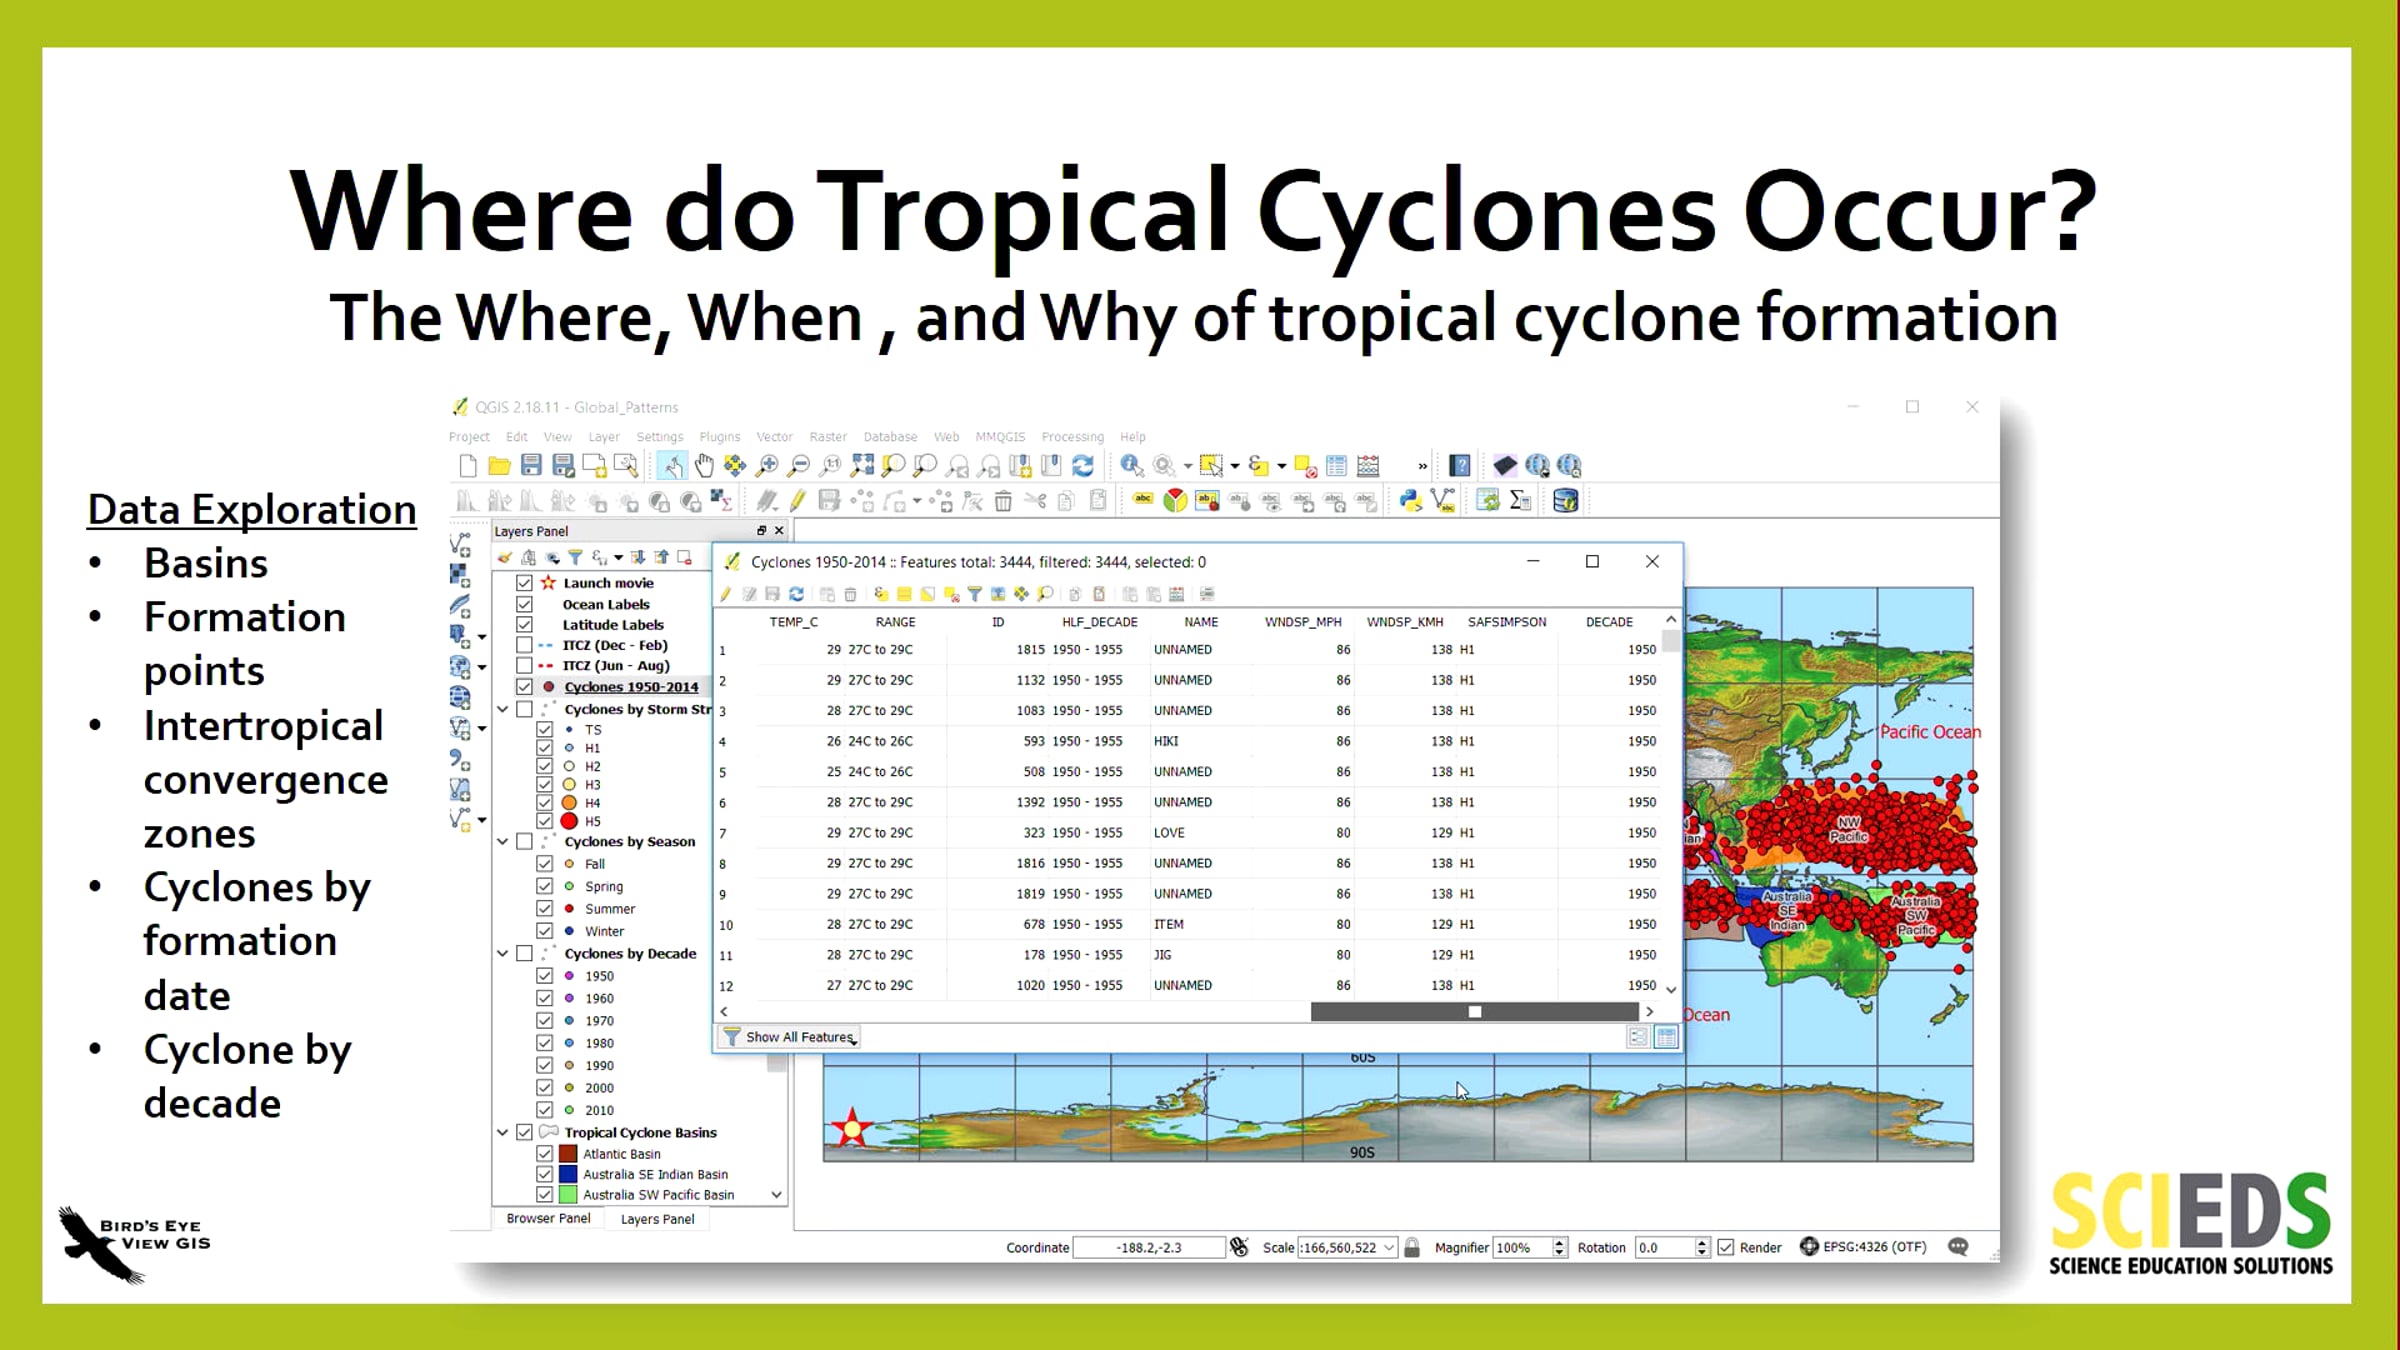Open the Help contents icon
The width and height of the screenshot is (2400, 1350).
point(1460,466)
